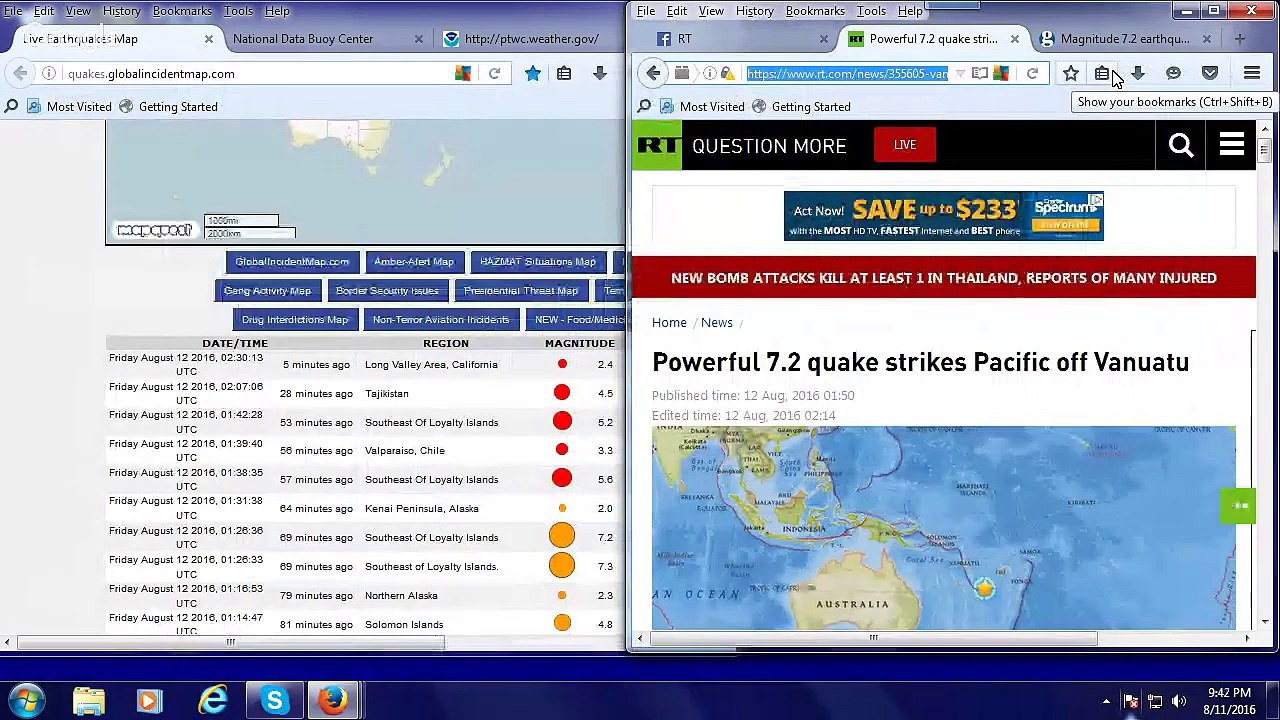Open Firefox menu in right browser
This screenshot has height=720, width=1280.
click(1252, 73)
